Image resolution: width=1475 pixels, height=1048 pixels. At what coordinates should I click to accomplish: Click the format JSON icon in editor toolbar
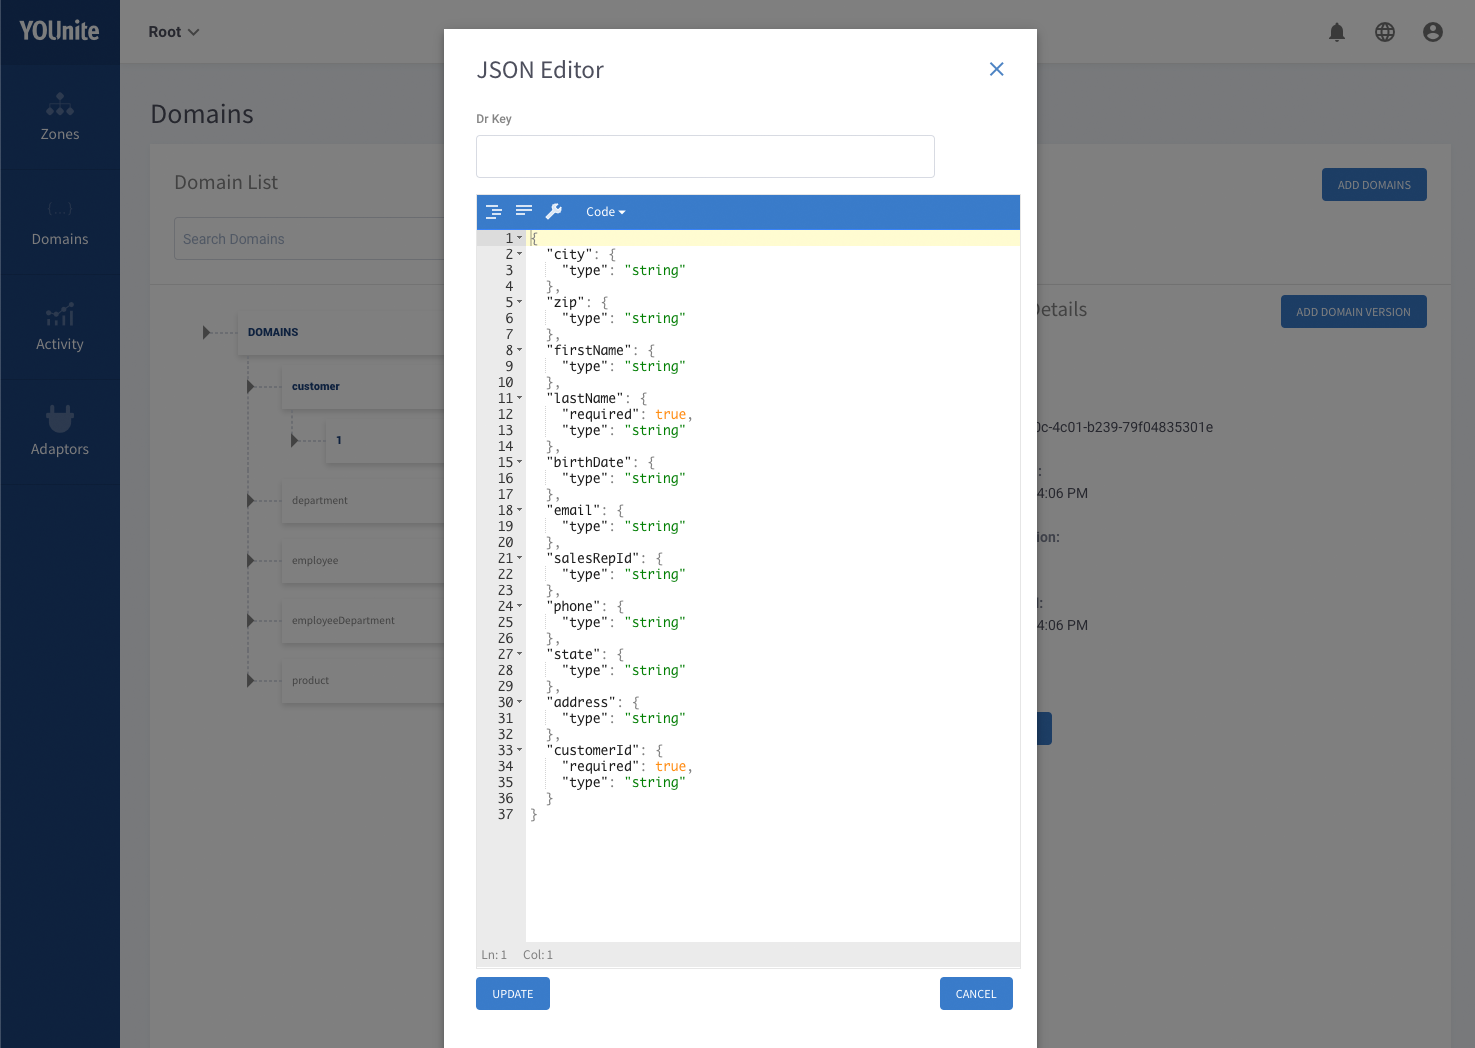pos(494,212)
